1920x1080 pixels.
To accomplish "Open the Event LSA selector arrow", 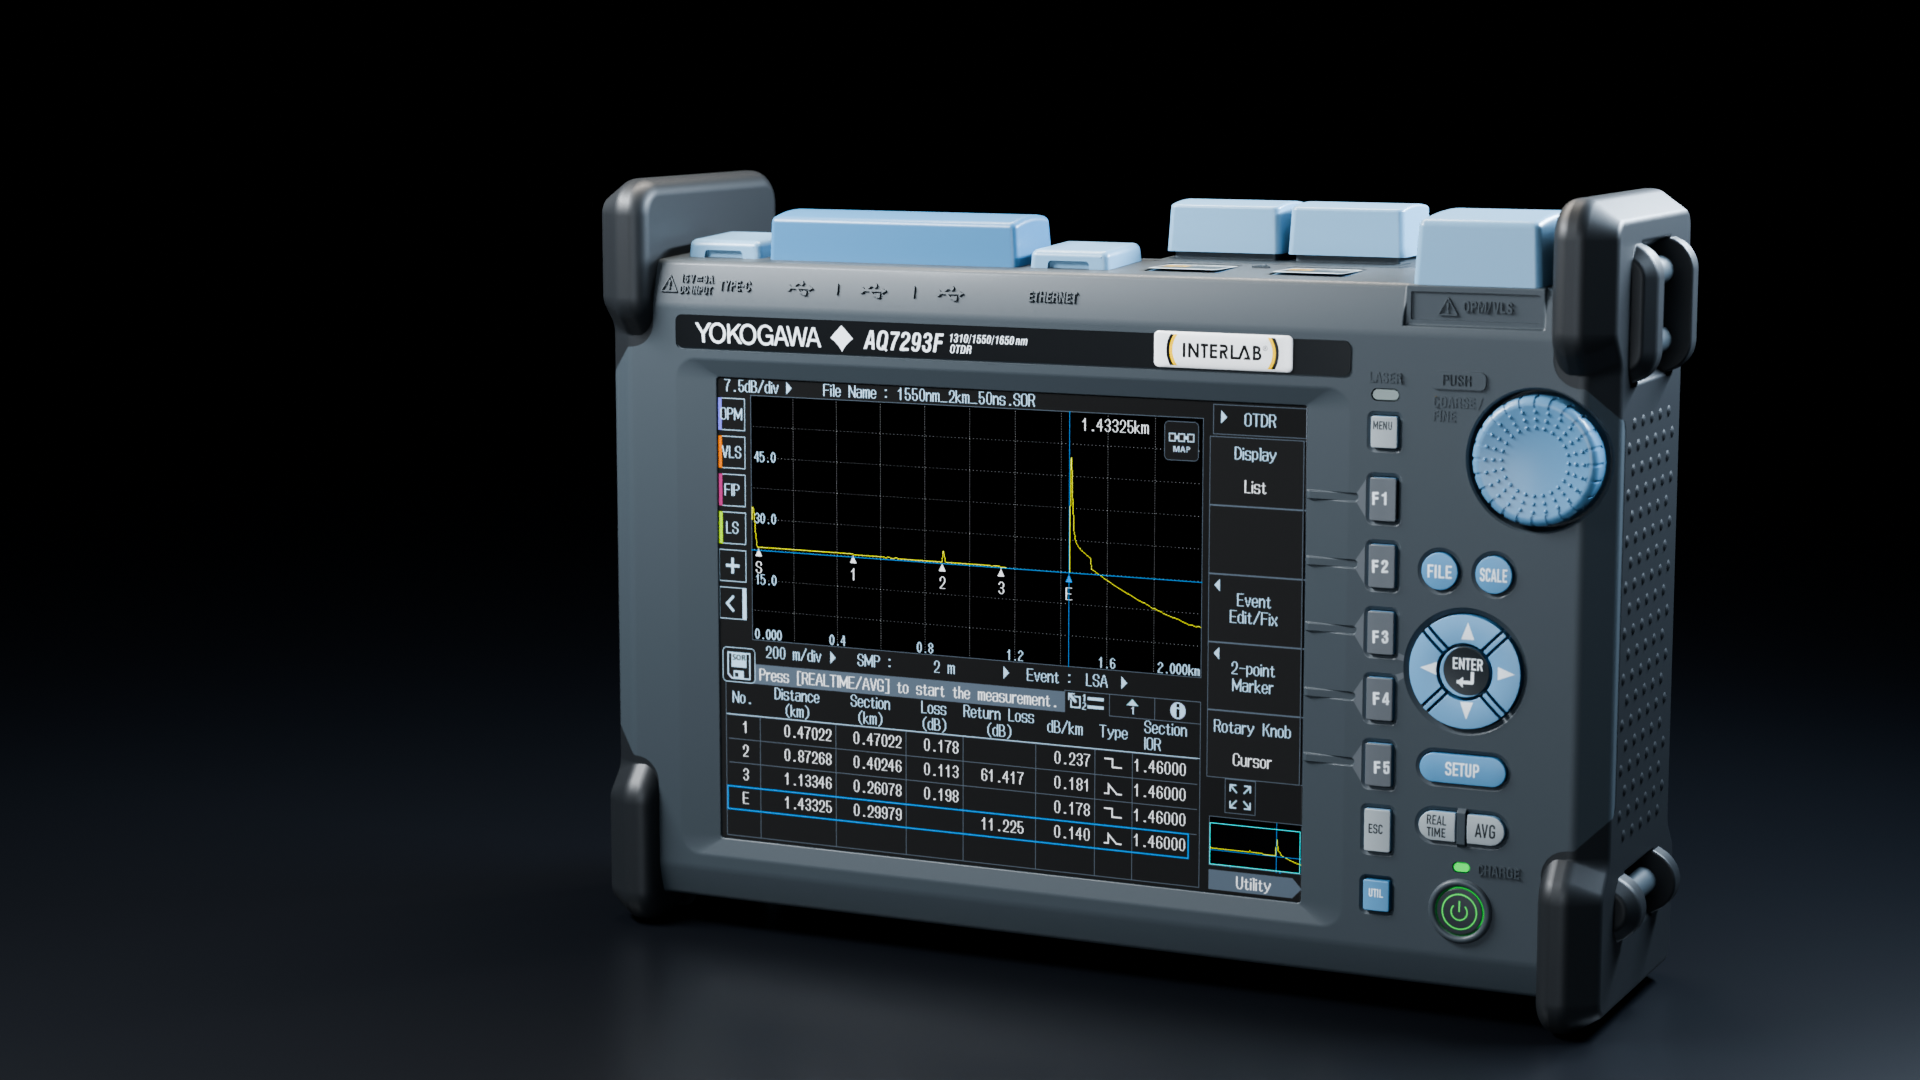I will [1124, 682].
